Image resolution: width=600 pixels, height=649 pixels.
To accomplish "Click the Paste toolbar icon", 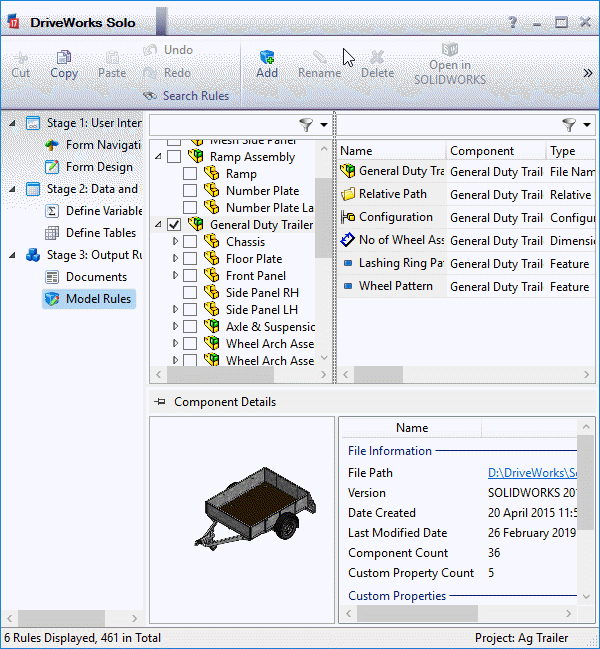I will tap(112, 58).
